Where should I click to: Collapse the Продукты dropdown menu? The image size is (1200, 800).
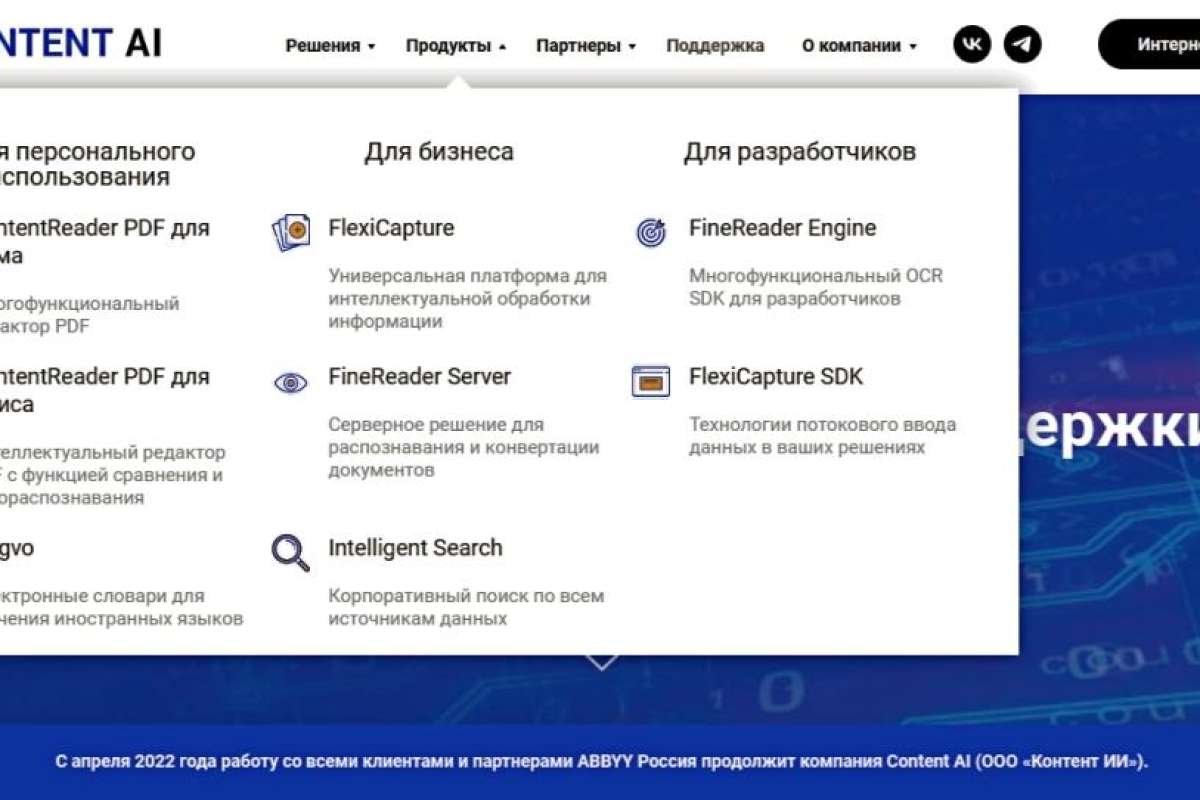[456, 46]
